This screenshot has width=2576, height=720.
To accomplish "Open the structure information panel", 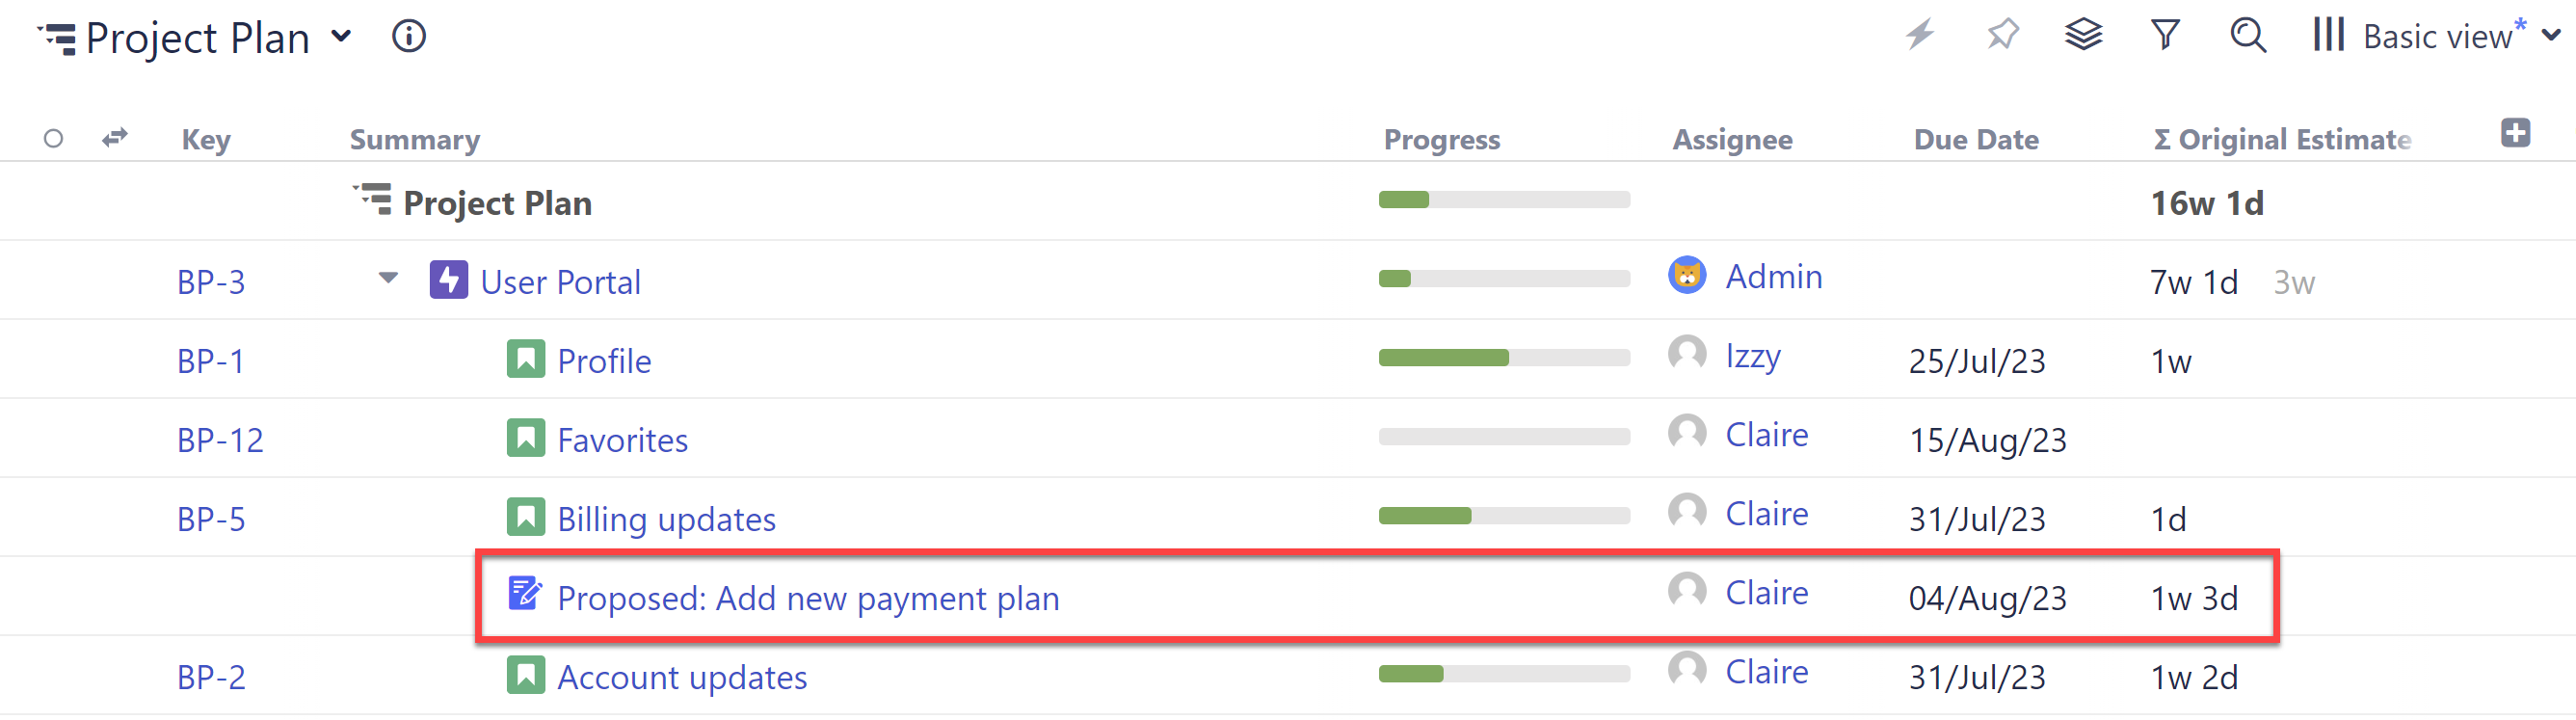I will (x=408, y=37).
